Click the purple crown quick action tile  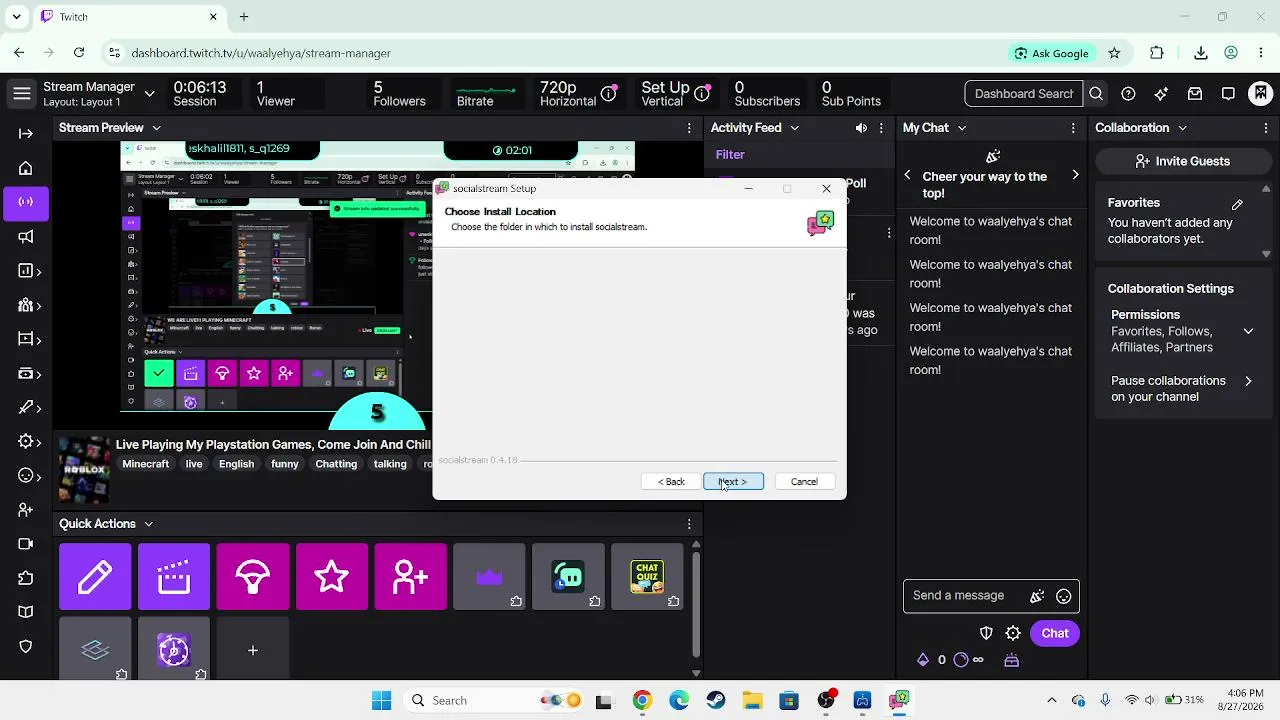pyautogui.click(x=489, y=577)
